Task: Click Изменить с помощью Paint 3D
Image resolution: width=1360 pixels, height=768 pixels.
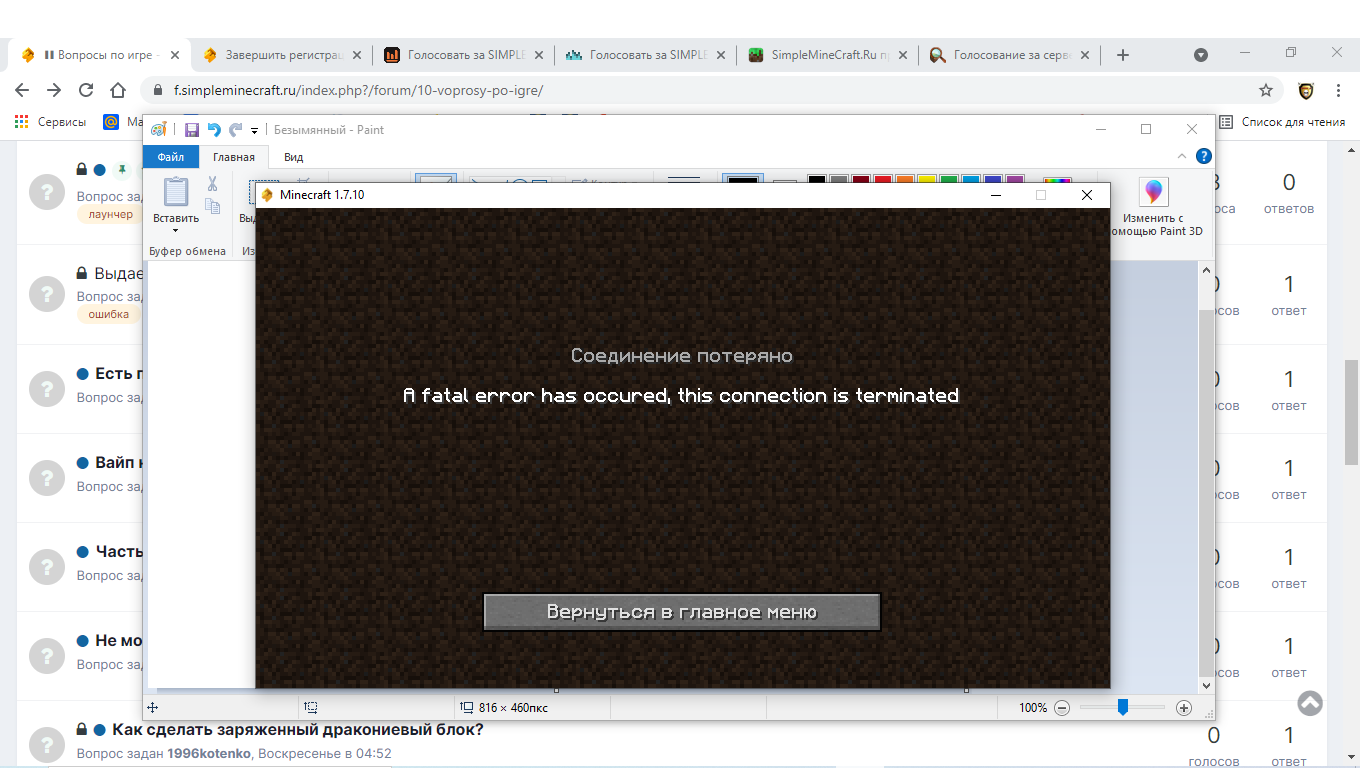Action: tap(1154, 208)
